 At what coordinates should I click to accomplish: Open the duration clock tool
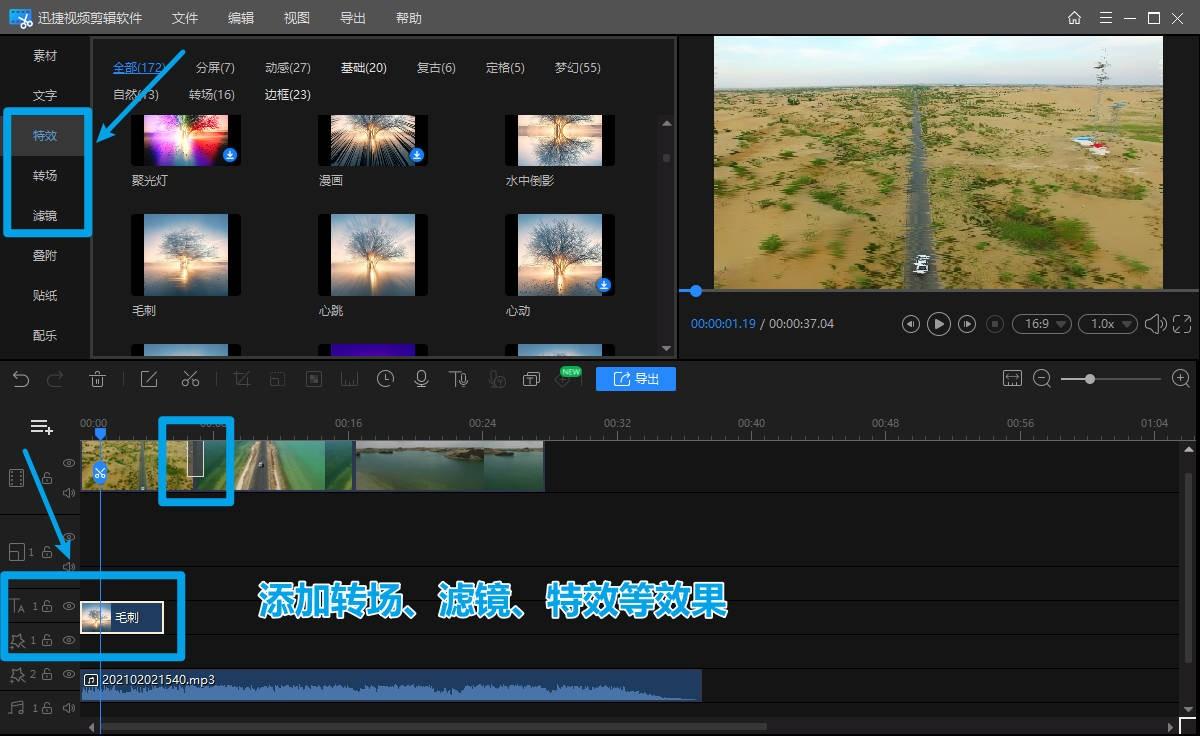click(x=385, y=379)
